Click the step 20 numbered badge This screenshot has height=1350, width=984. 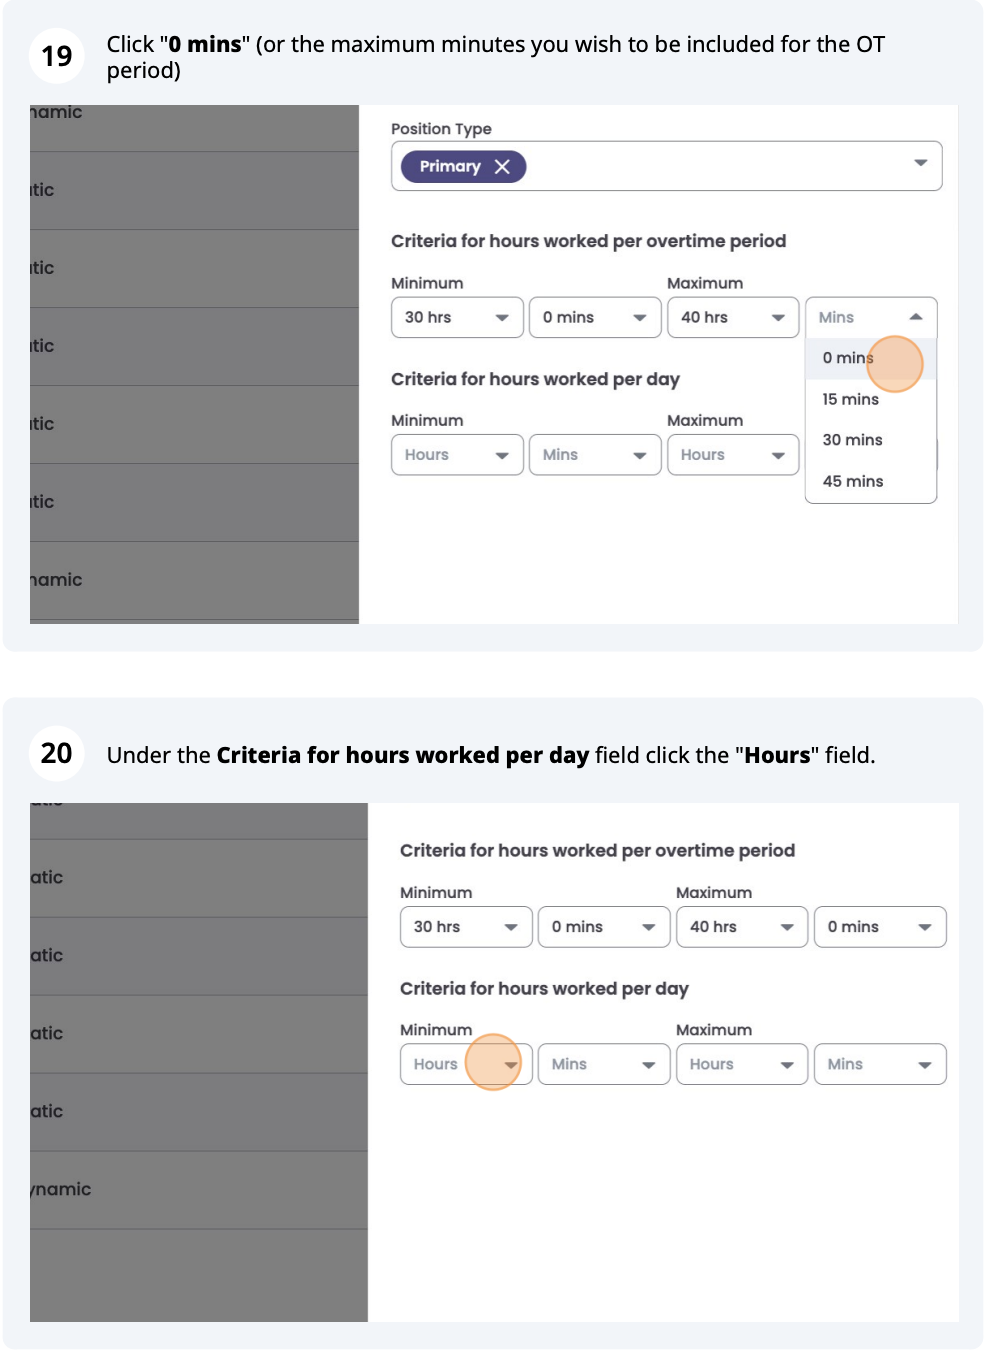pyautogui.click(x=57, y=753)
